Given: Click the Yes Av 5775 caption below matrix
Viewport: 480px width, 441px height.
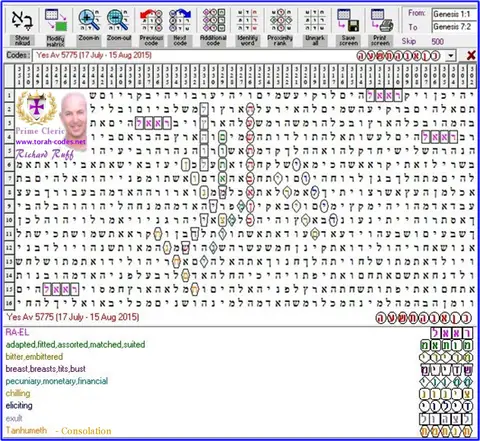Looking at the screenshot, I should (x=73, y=317).
